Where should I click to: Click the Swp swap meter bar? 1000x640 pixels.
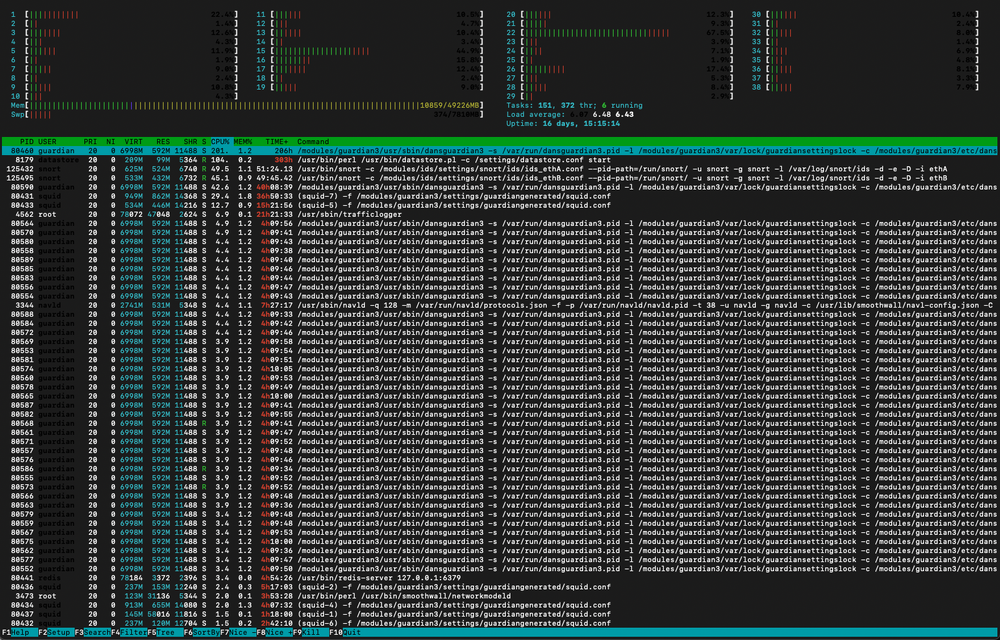pyautogui.click(x=247, y=114)
